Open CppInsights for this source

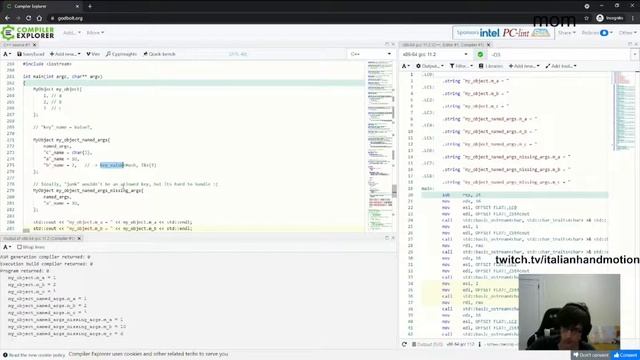point(121,54)
